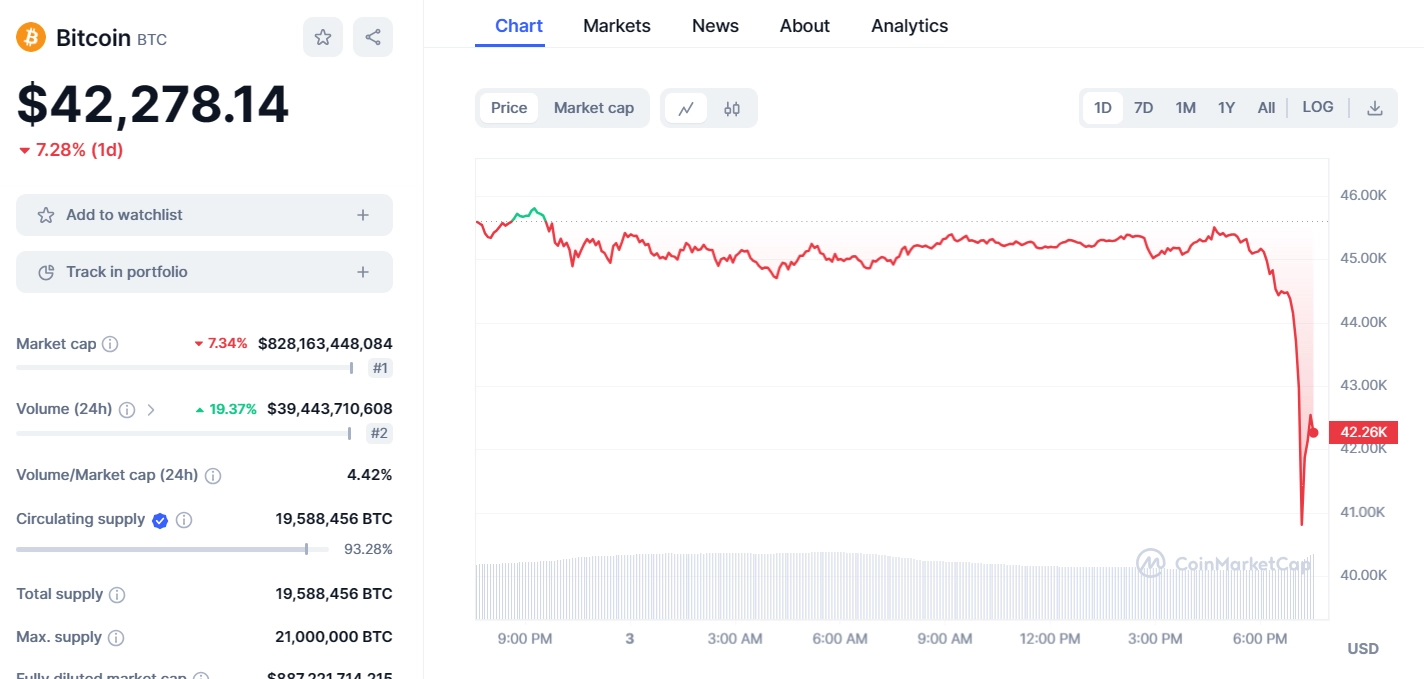Set chart range to 1Y
The image size is (1424, 679).
[x=1227, y=108]
